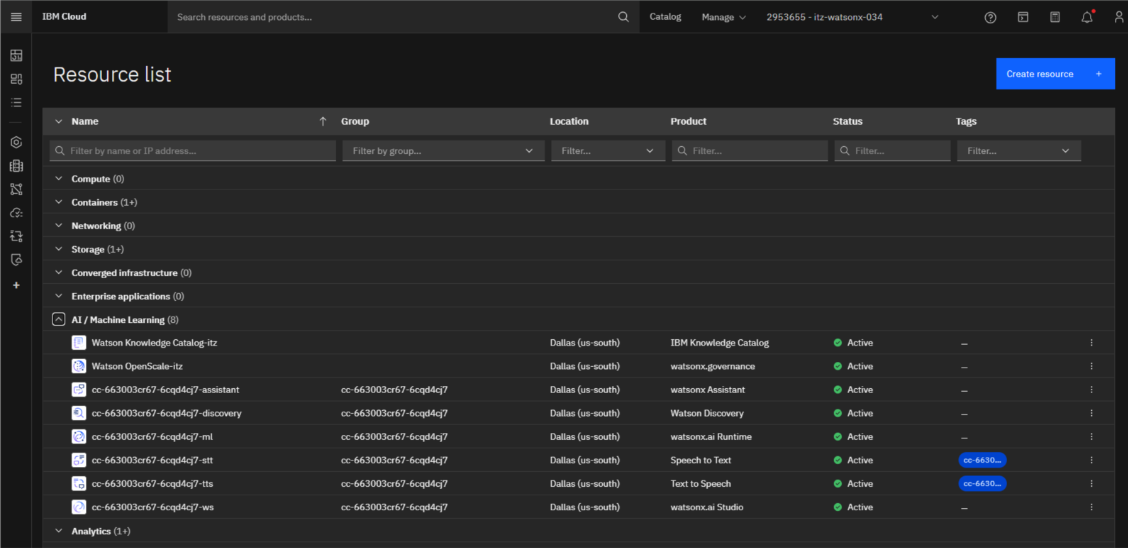Image resolution: width=1128 pixels, height=548 pixels.
Task: Open actions menu for Watson Knowledge Catalog-itz row
Action: click(1091, 343)
